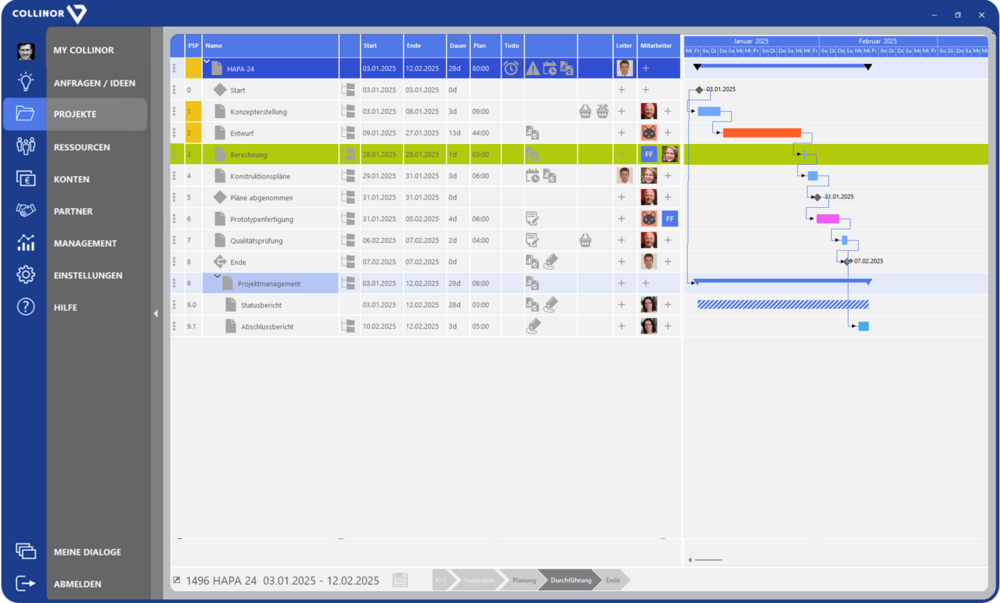Click the Abmelden logout entry
The image size is (1000, 603).
[77, 584]
